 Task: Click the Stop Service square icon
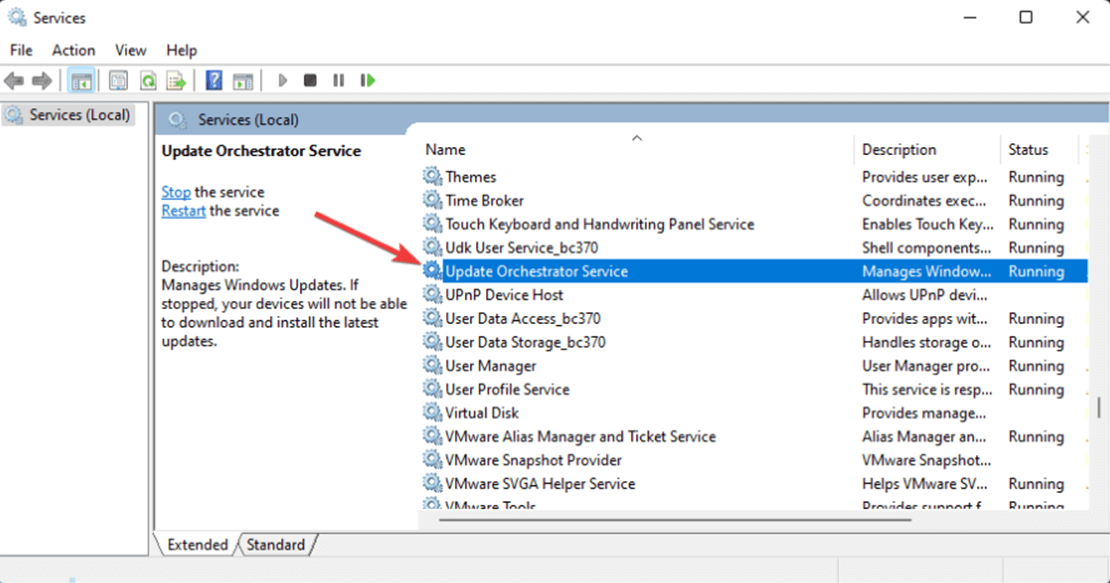[310, 81]
